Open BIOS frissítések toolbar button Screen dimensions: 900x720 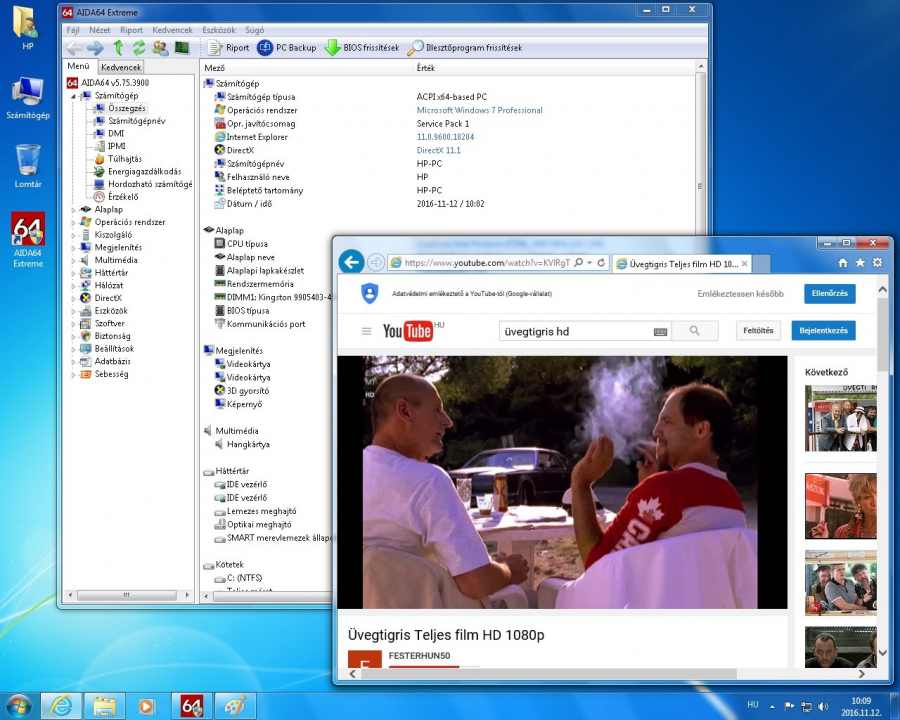tap(362, 48)
